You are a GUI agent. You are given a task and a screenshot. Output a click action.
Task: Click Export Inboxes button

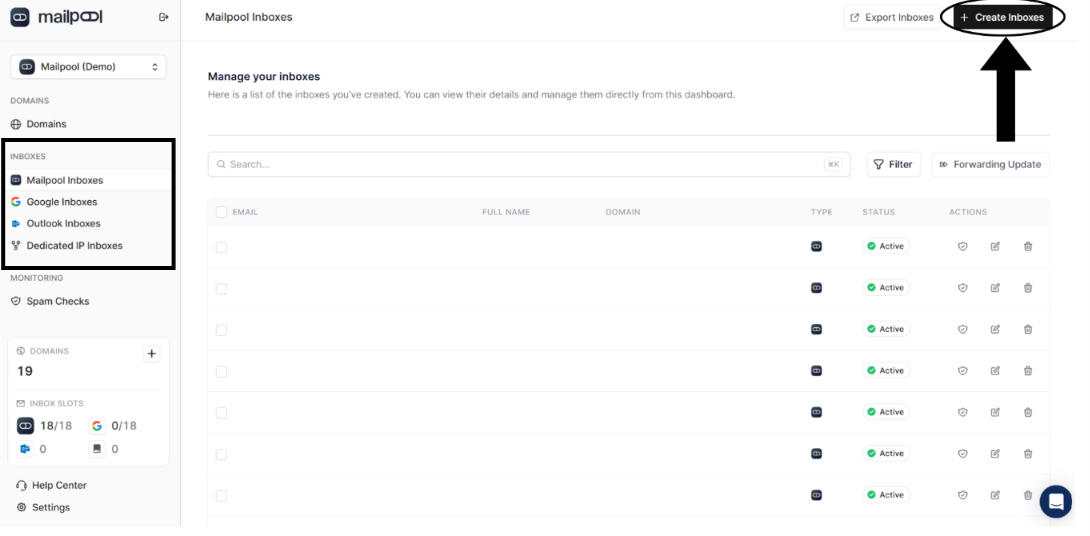pyautogui.click(x=893, y=17)
